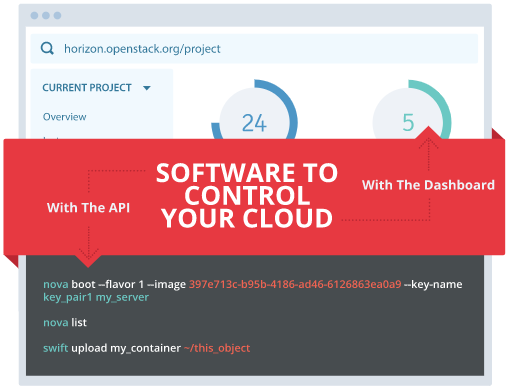511x390 pixels.
Task: Click the blue gauge showing 24
Action: [x=254, y=110]
